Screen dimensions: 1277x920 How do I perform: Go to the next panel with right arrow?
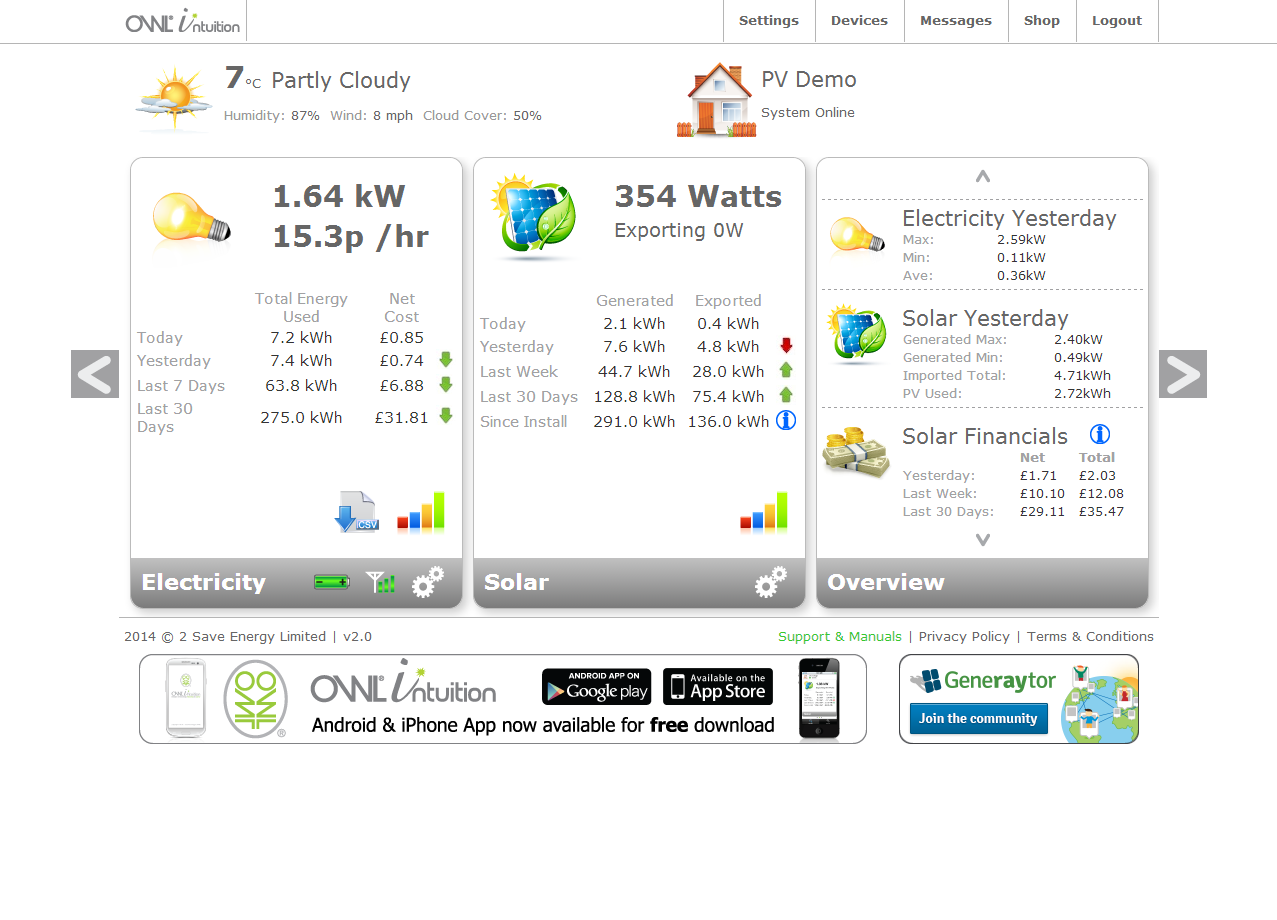click(x=1182, y=374)
